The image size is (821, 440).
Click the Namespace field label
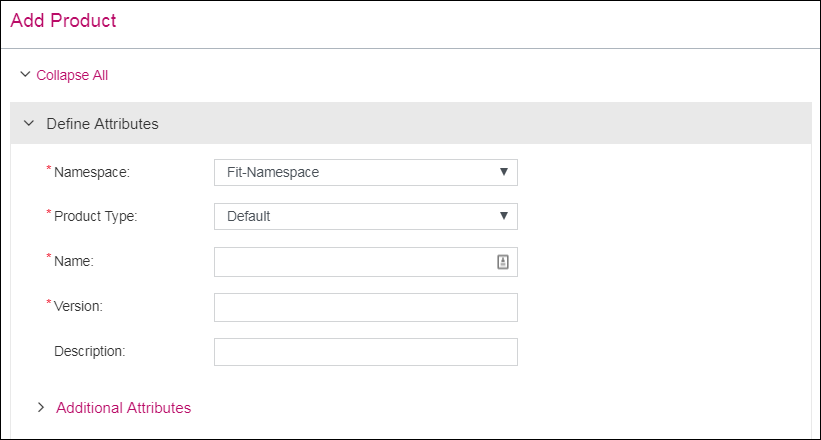pos(92,172)
